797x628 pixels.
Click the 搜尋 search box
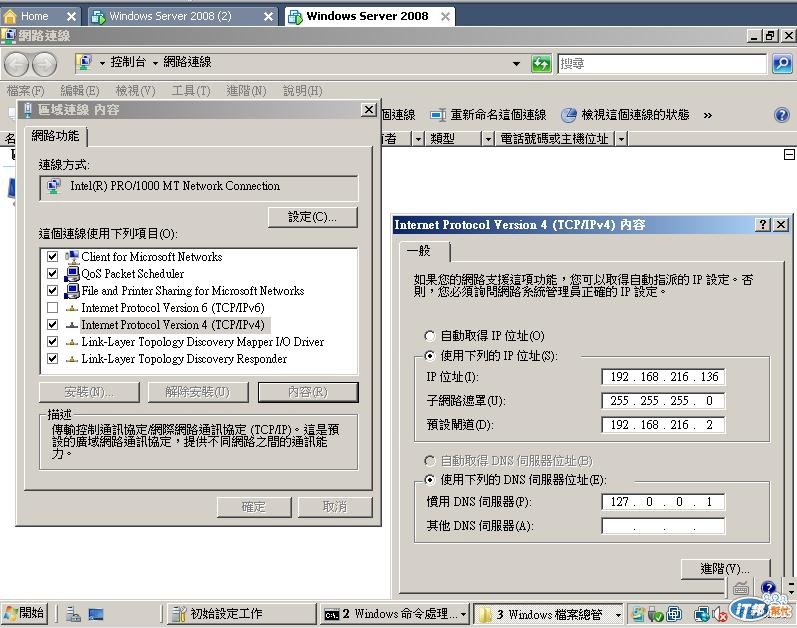662,64
